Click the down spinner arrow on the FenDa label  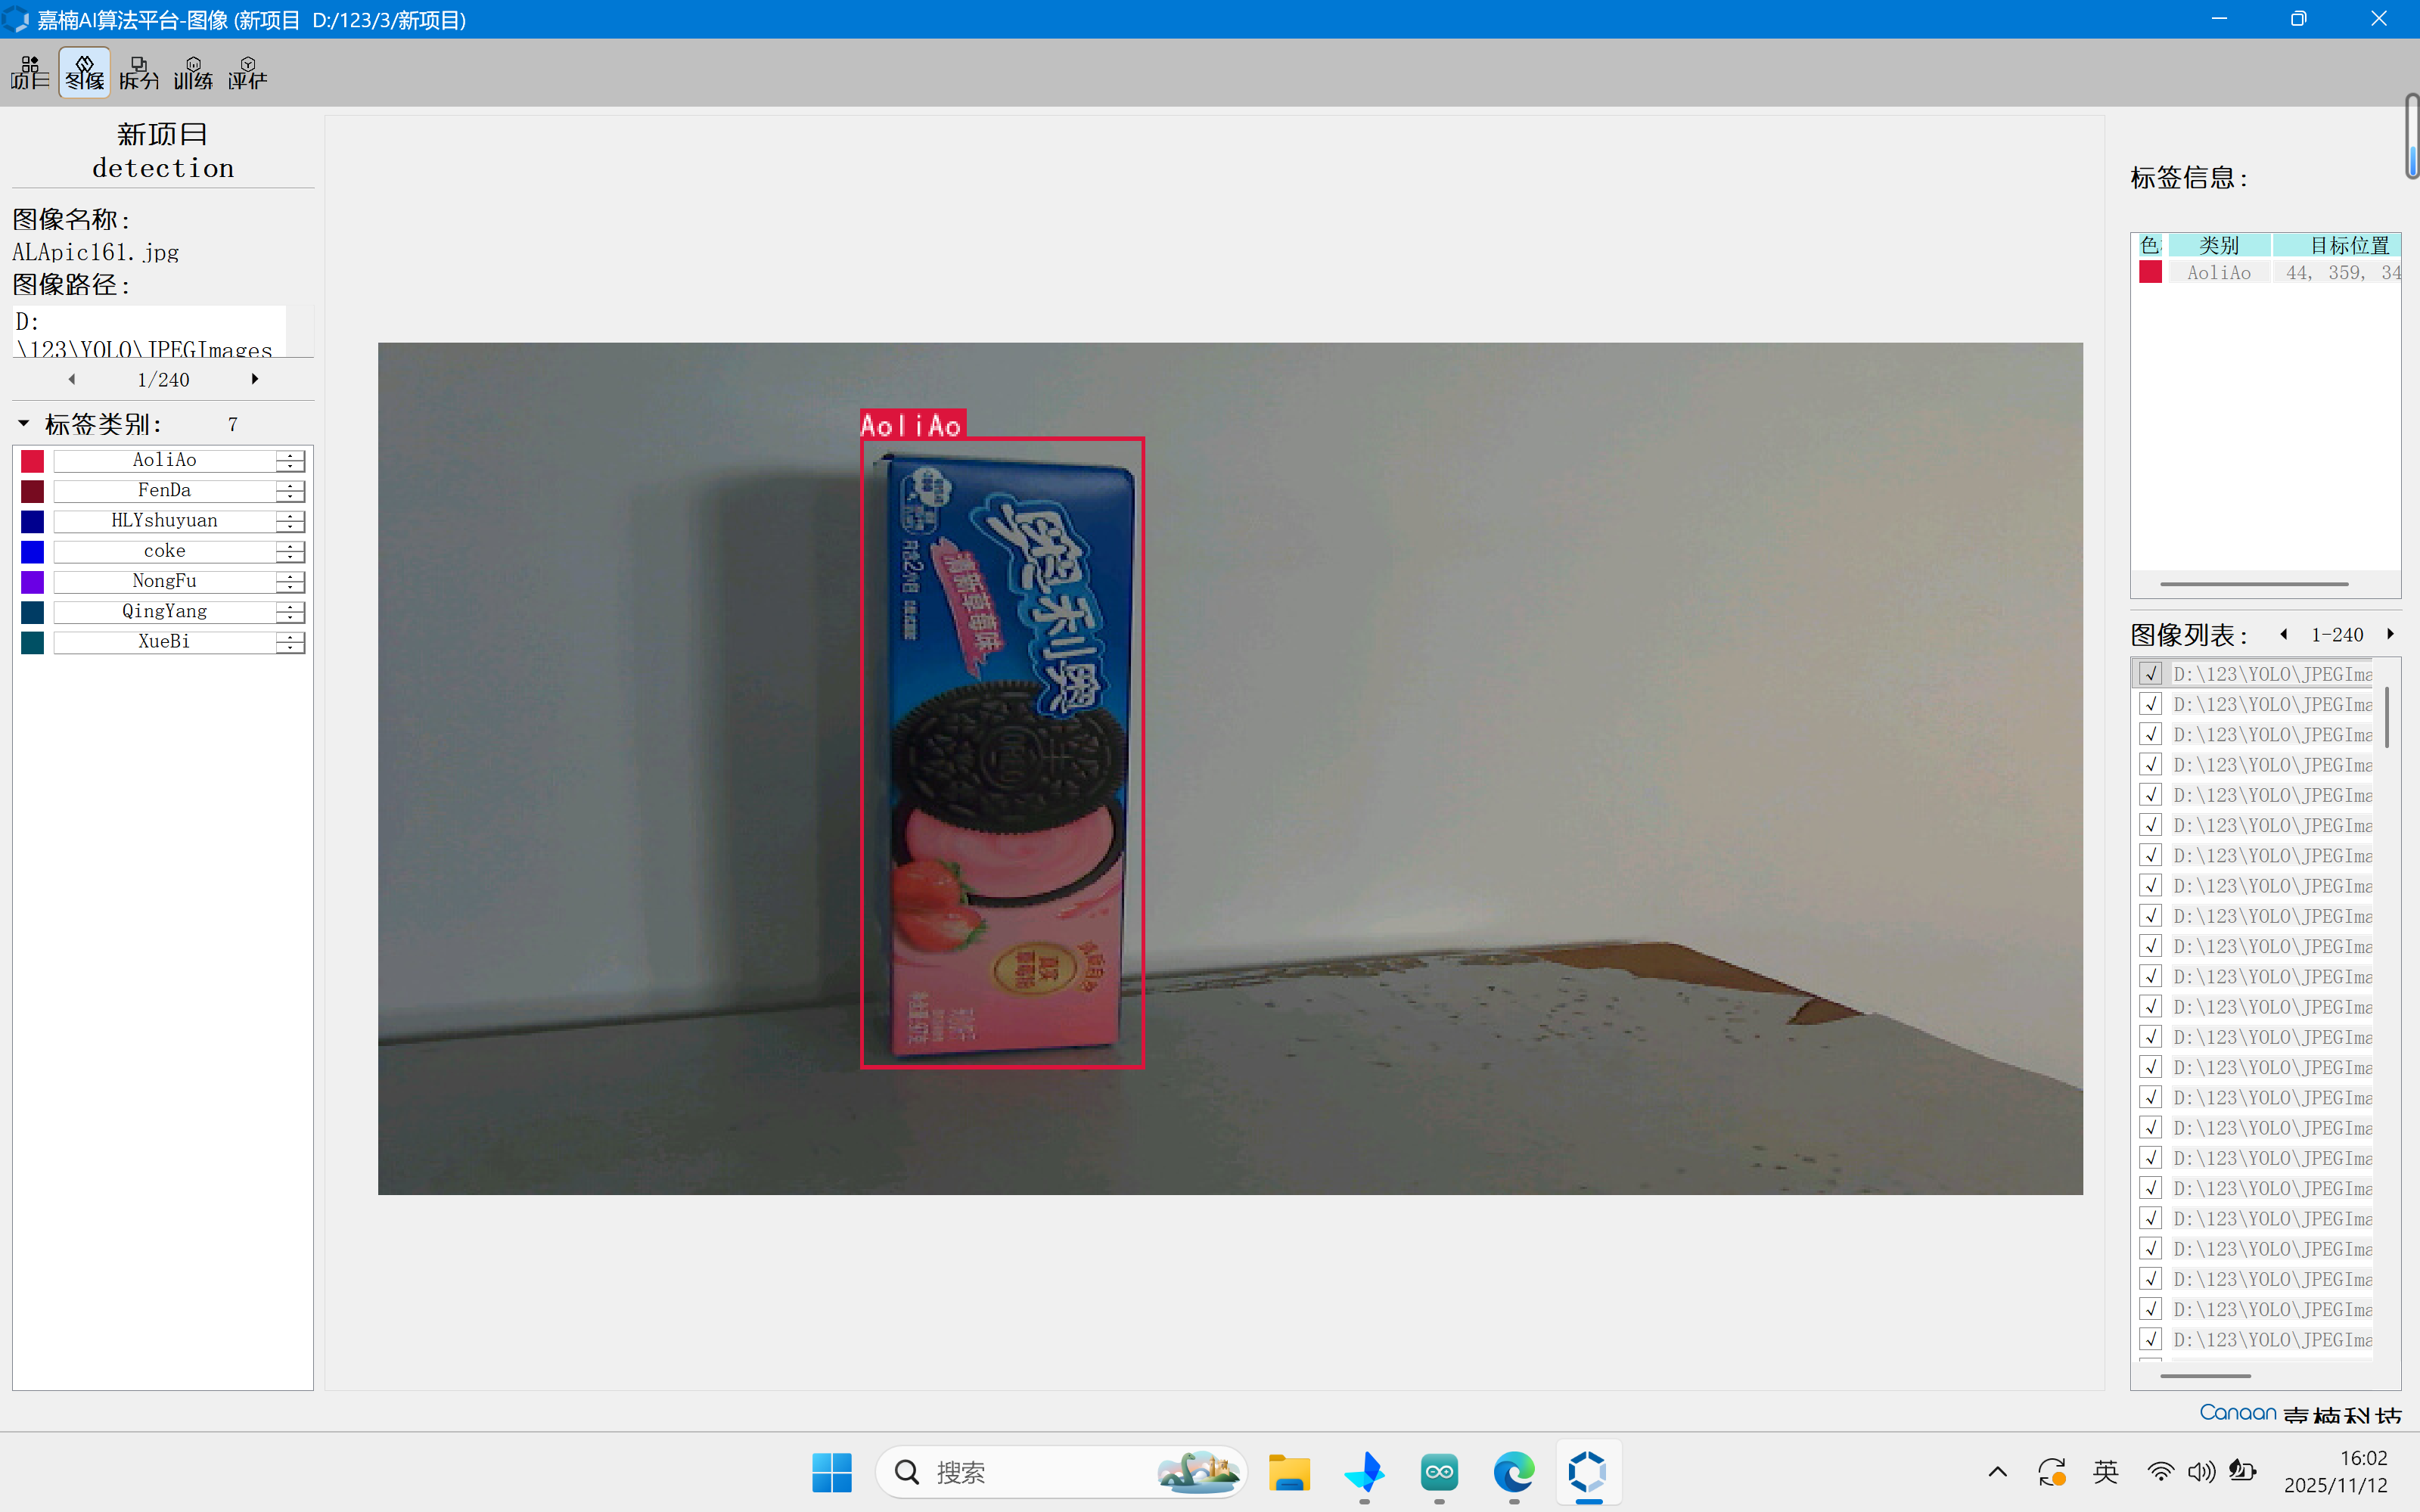point(290,496)
